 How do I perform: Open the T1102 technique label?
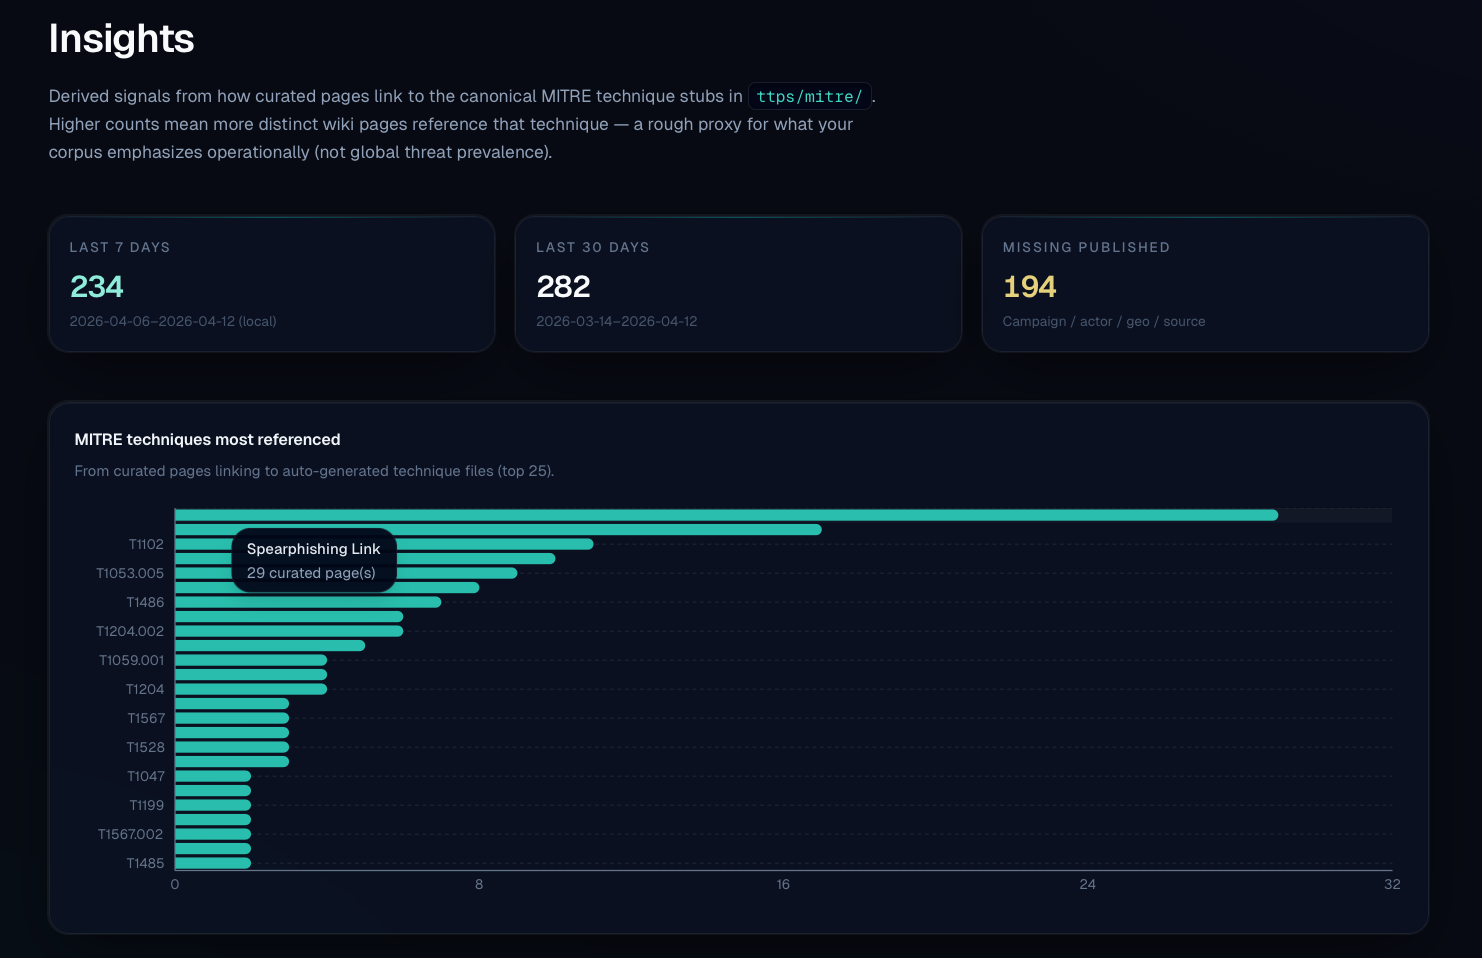click(146, 544)
